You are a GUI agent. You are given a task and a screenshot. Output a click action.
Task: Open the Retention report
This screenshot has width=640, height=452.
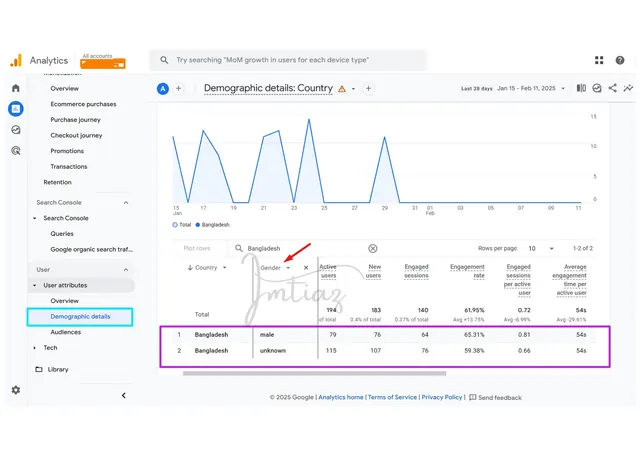click(x=57, y=182)
